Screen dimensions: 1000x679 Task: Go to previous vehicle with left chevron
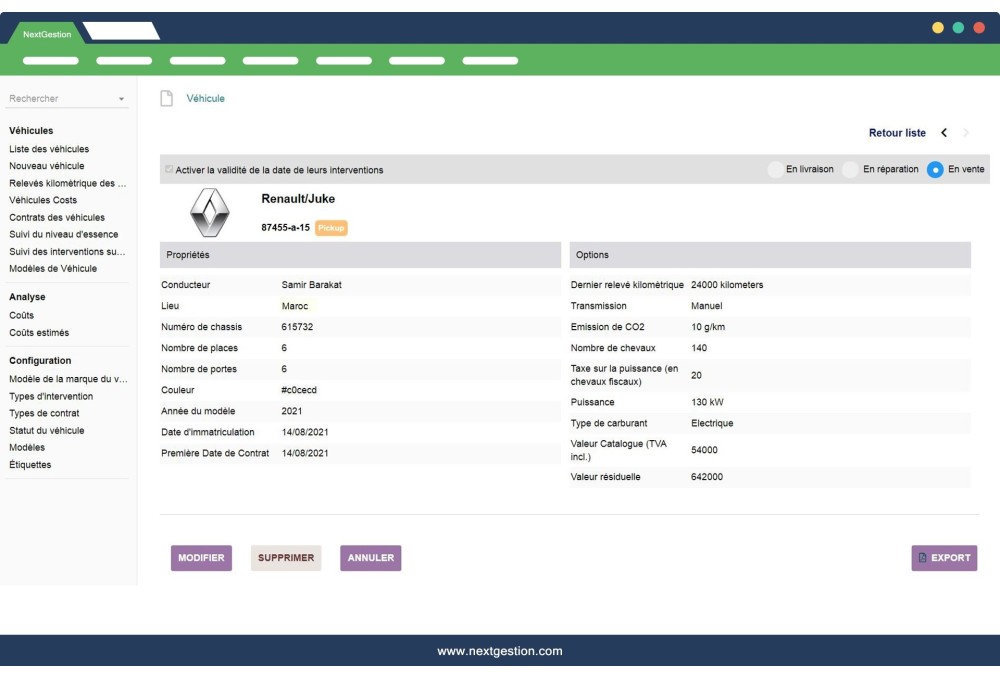[944, 133]
